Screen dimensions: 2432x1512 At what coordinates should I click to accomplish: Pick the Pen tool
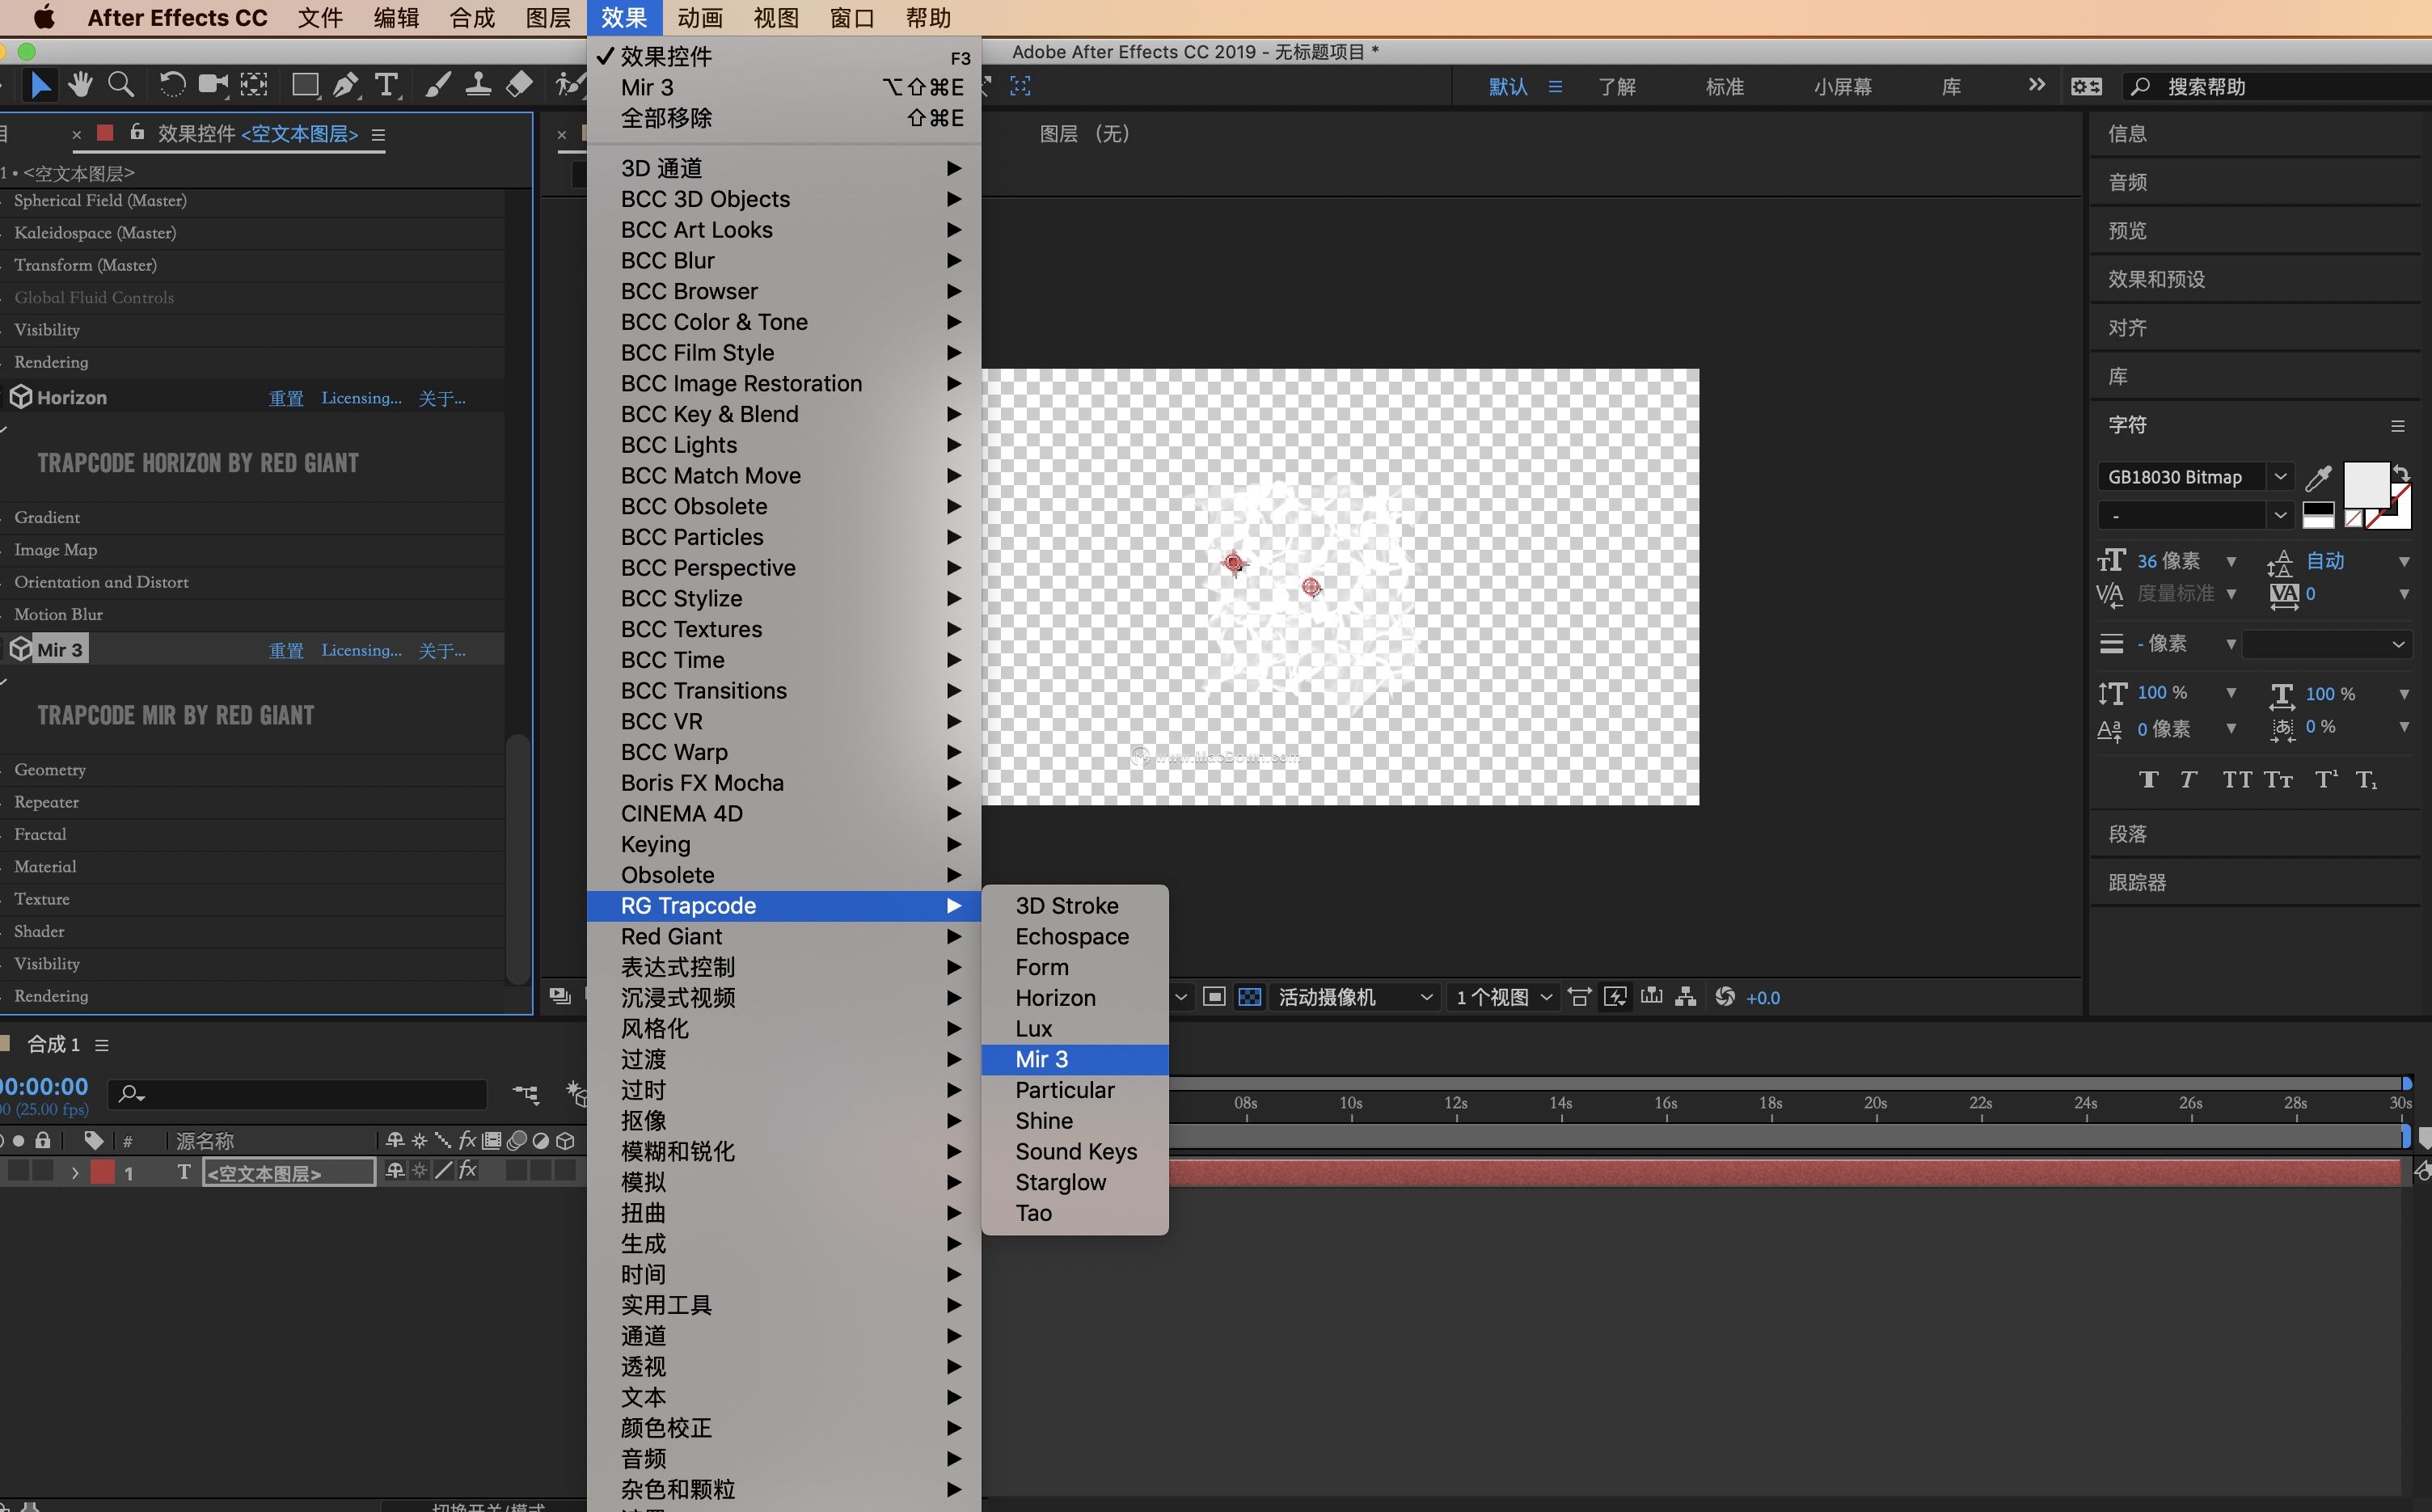pyautogui.click(x=345, y=86)
